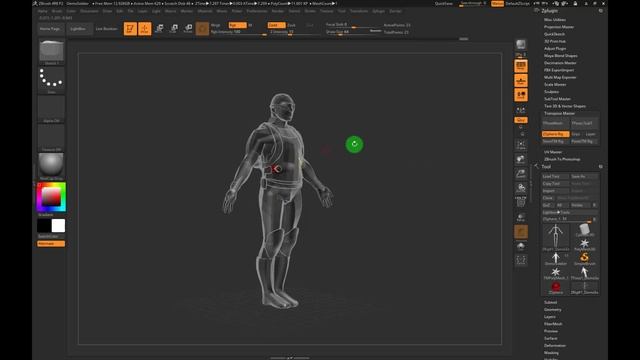Screen dimensions: 640x360
Task: Click QuickSave in the title bar
Action: coord(444,3)
